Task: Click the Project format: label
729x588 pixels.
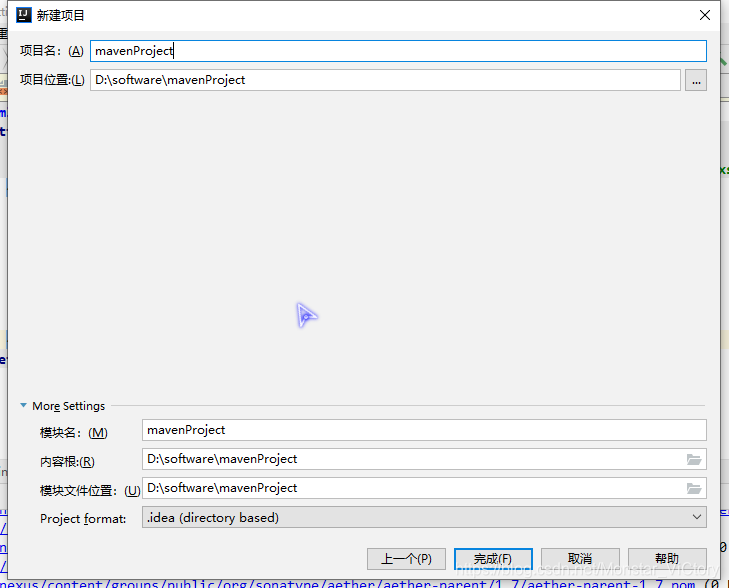Action: pos(83,518)
